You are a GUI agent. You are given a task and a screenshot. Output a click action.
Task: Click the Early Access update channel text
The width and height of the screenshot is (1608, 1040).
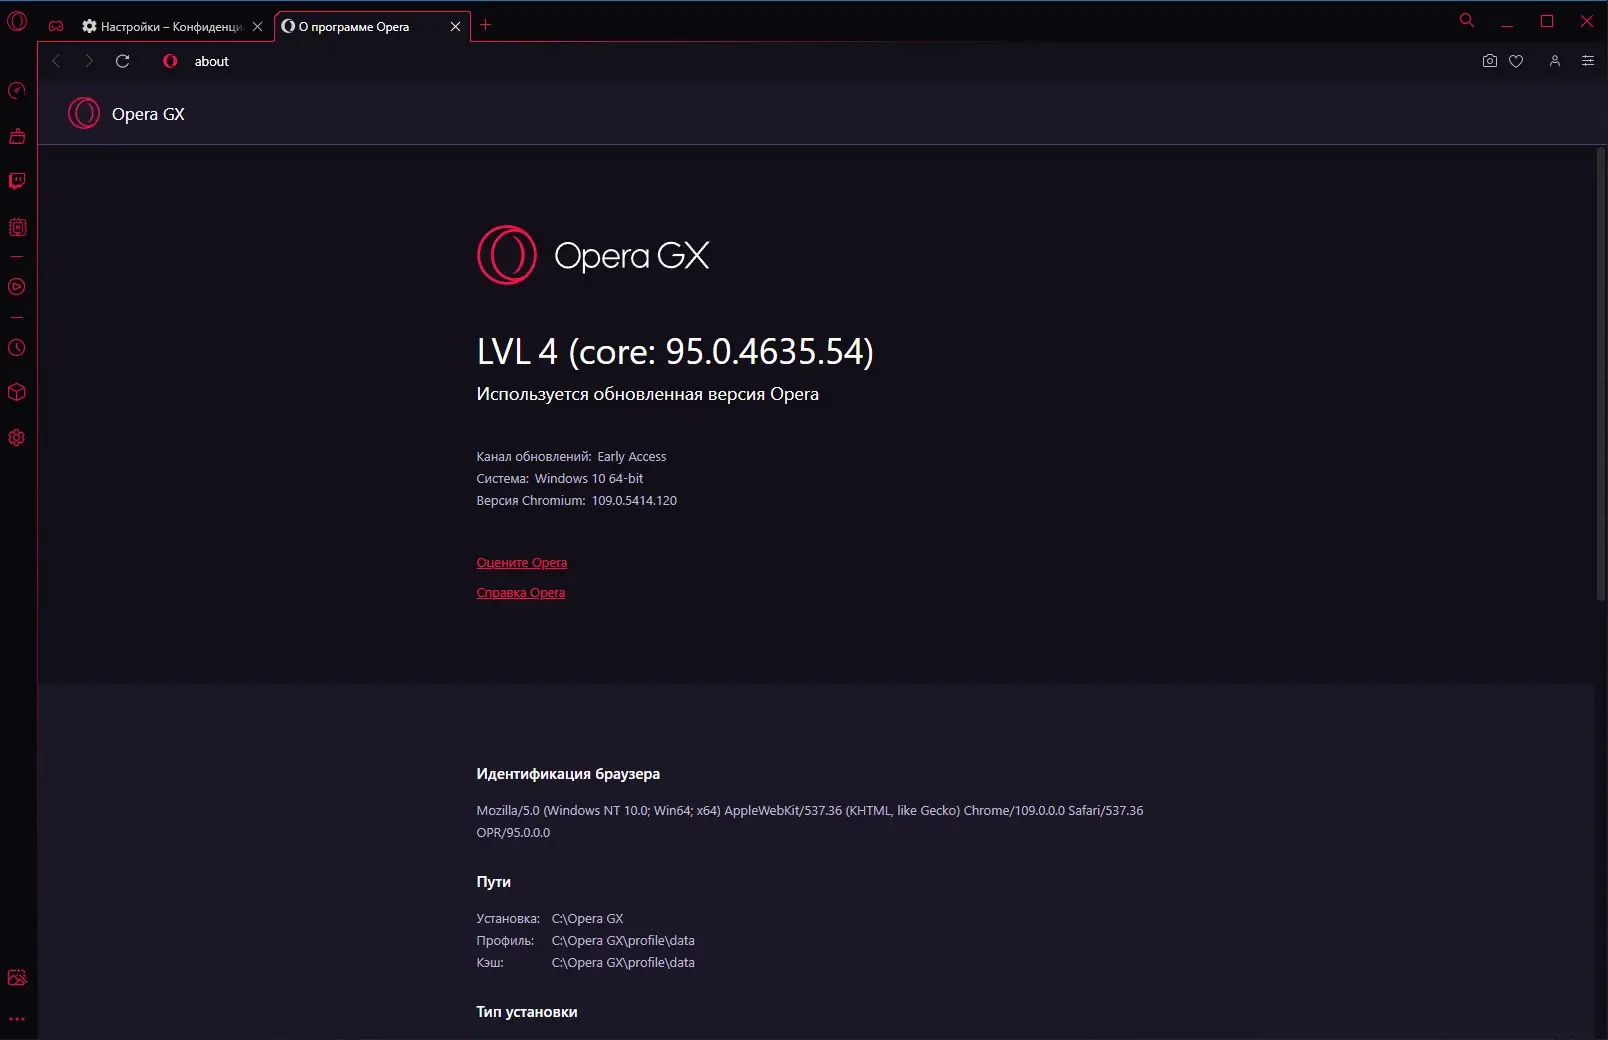(x=632, y=457)
